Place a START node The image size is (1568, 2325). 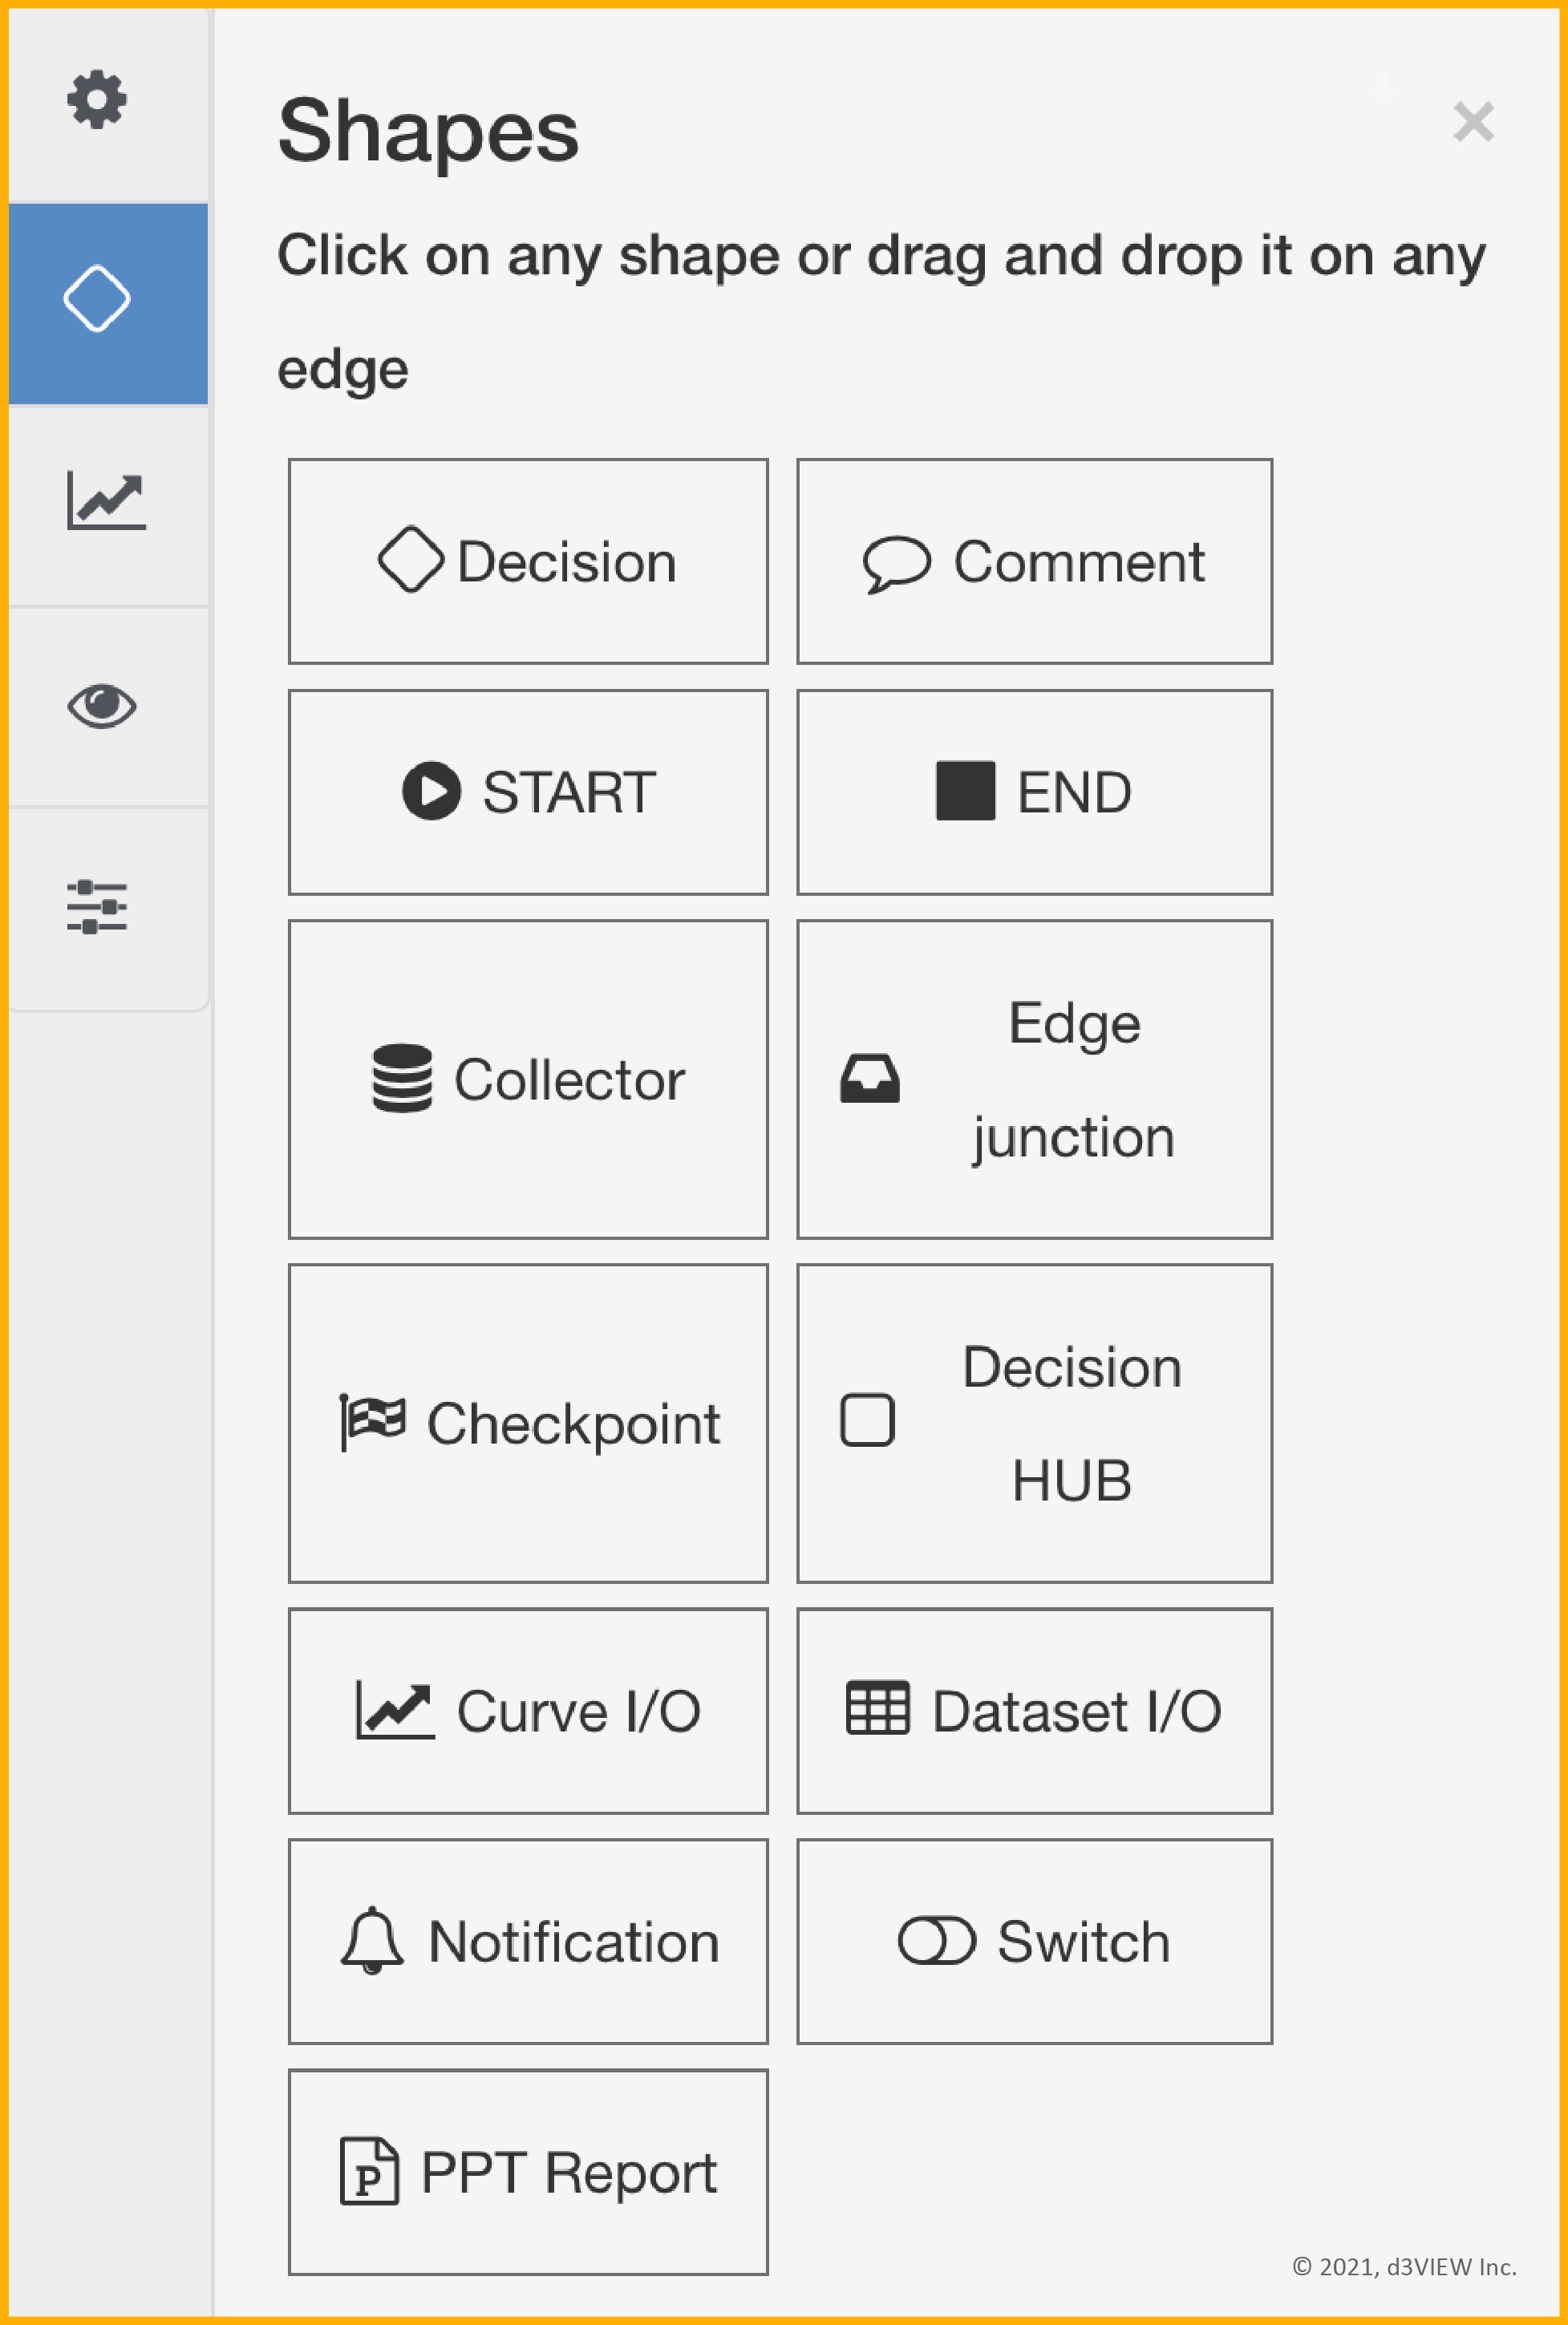coord(527,792)
